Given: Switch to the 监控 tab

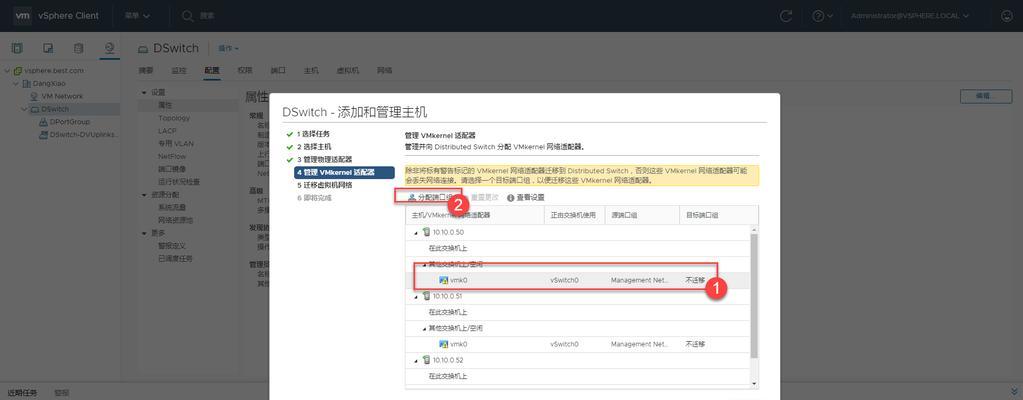Looking at the screenshot, I should click(179, 70).
